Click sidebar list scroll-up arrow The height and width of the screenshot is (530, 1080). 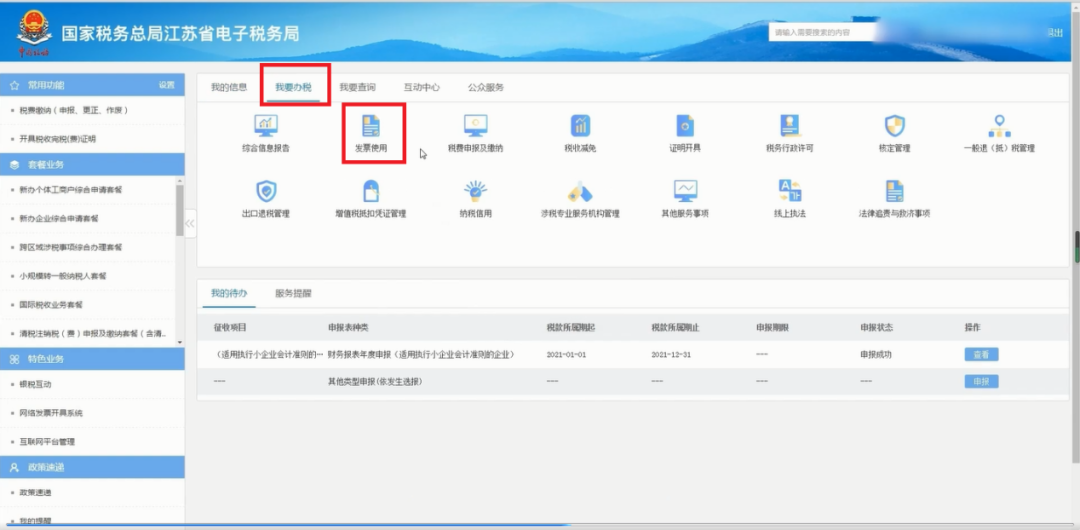tap(180, 181)
